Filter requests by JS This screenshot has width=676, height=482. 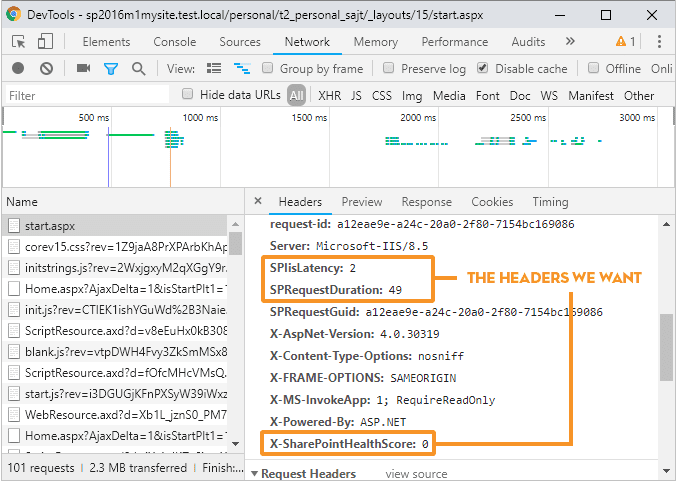coord(356,95)
